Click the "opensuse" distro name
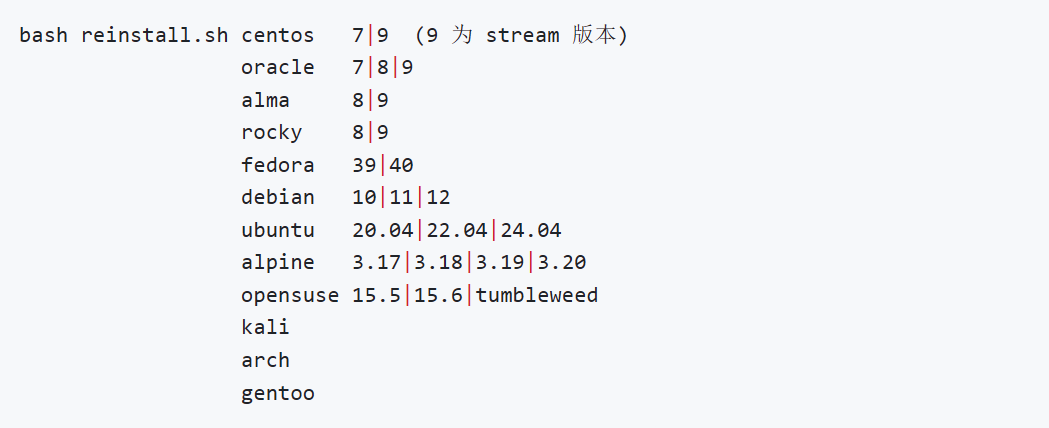Image resolution: width=1049 pixels, height=428 pixels. tap(290, 295)
